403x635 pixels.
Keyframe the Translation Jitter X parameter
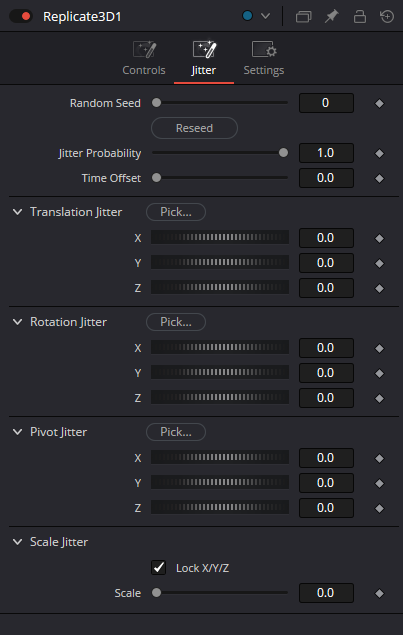[x=380, y=239]
